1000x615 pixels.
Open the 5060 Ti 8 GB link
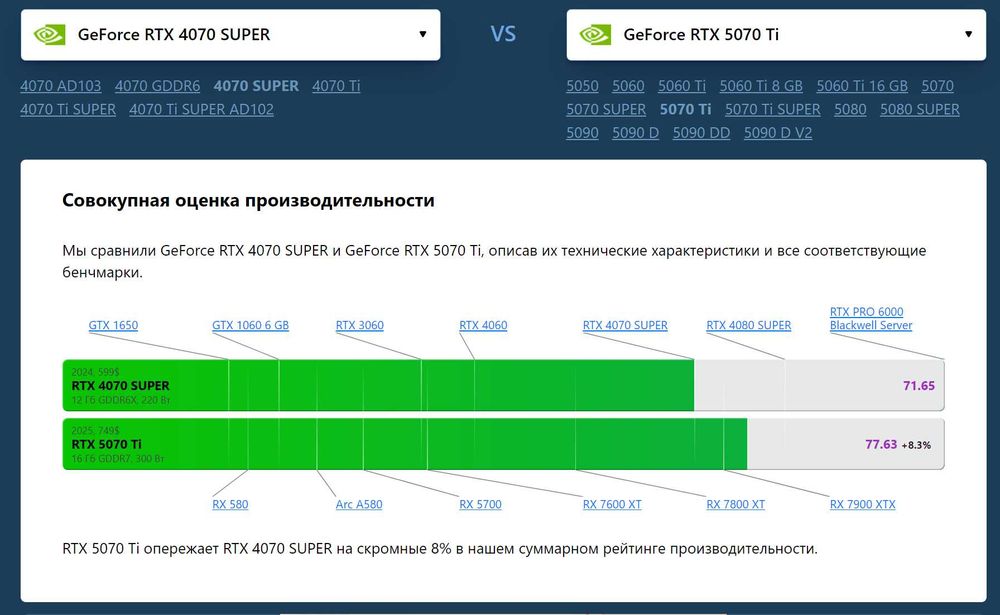point(761,86)
